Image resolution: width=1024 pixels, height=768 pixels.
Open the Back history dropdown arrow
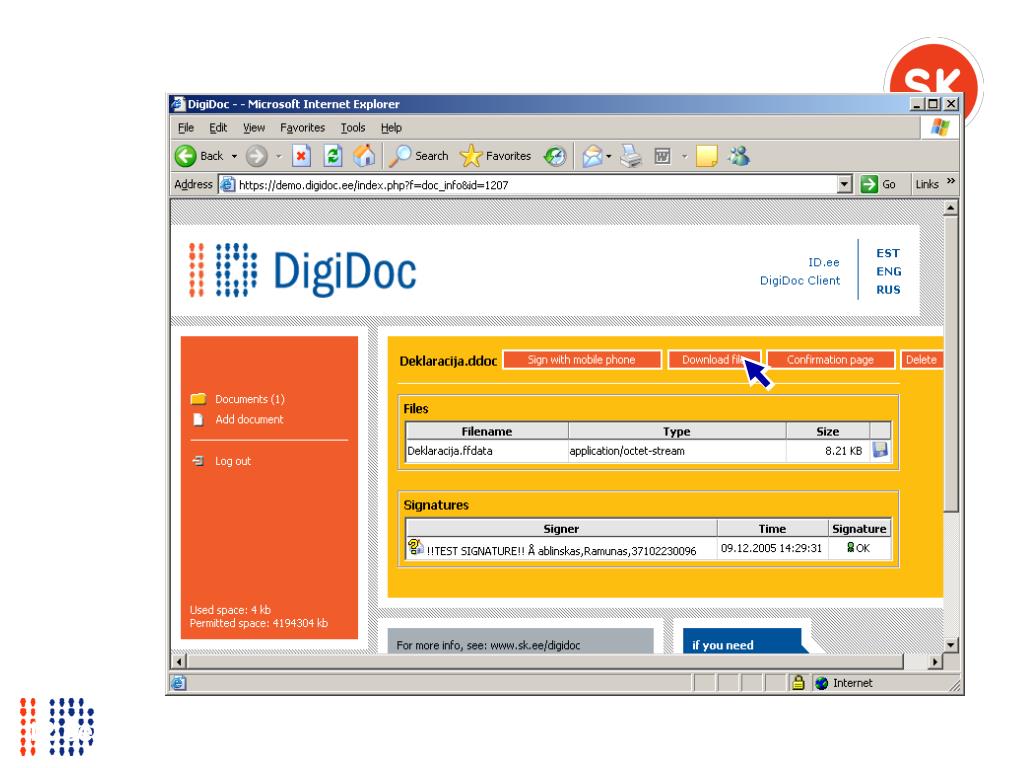[x=234, y=157]
